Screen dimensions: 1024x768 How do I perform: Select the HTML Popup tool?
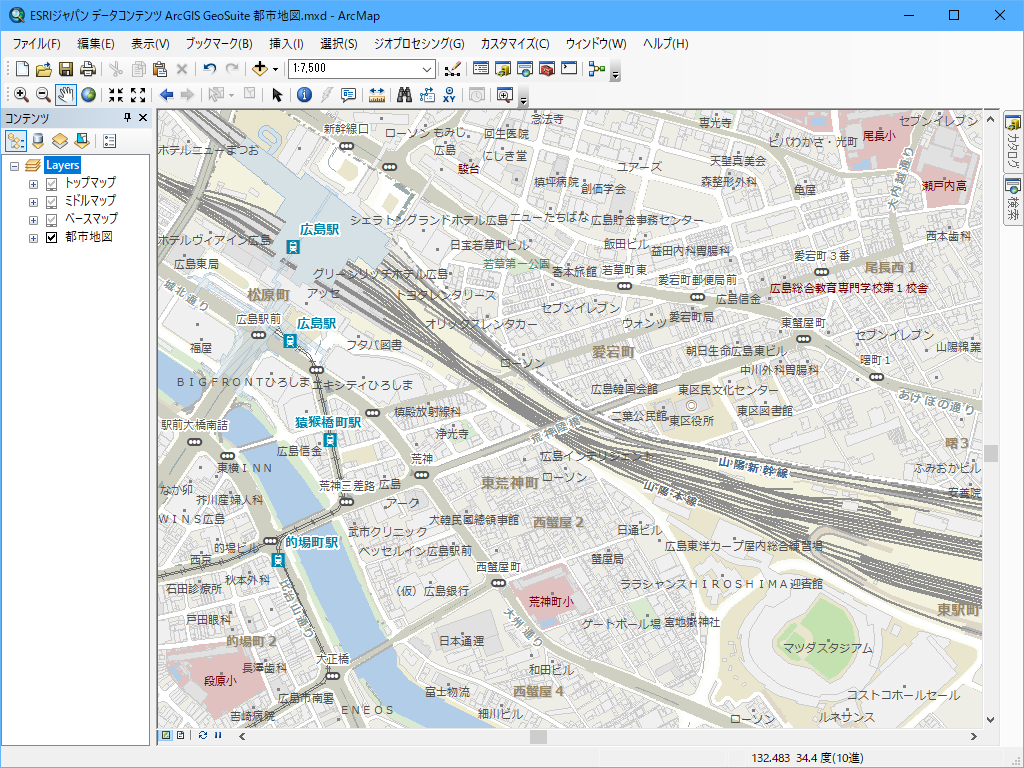pyautogui.click(x=349, y=95)
